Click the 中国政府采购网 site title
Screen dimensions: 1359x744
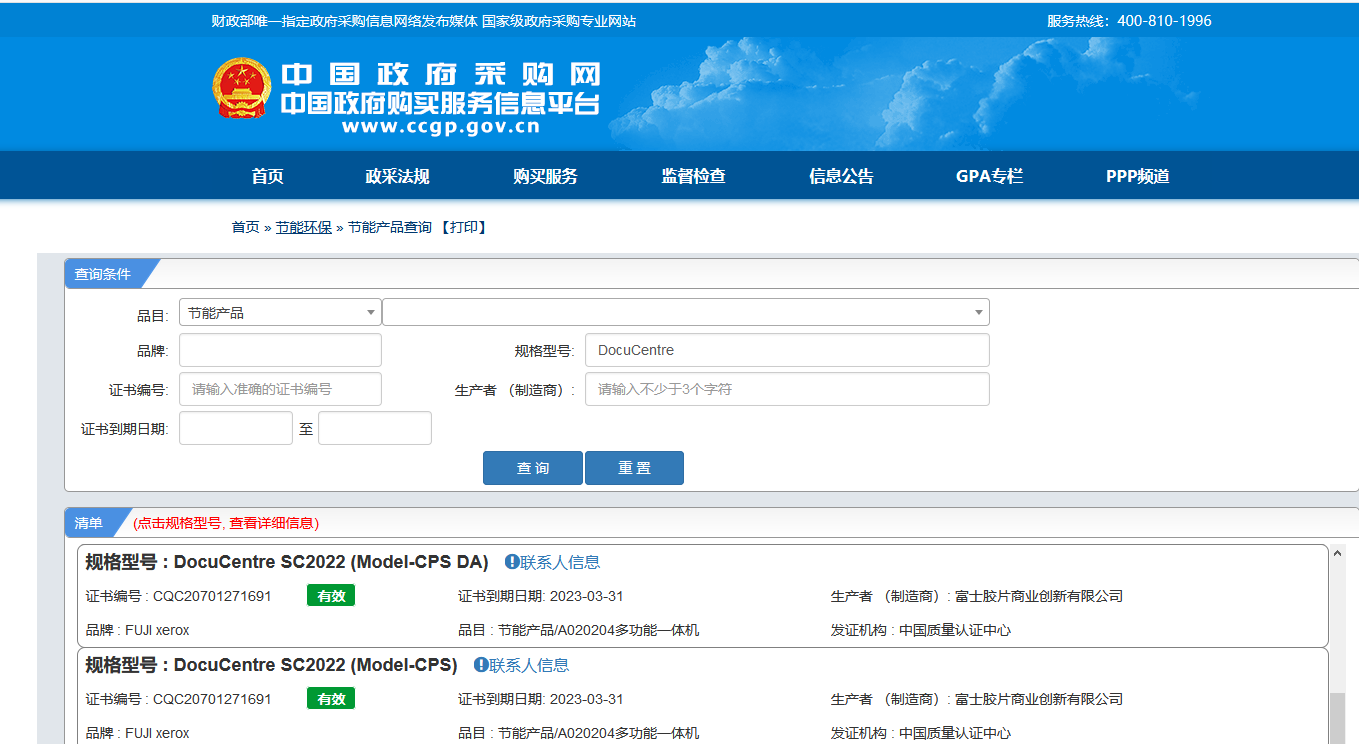tap(441, 75)
